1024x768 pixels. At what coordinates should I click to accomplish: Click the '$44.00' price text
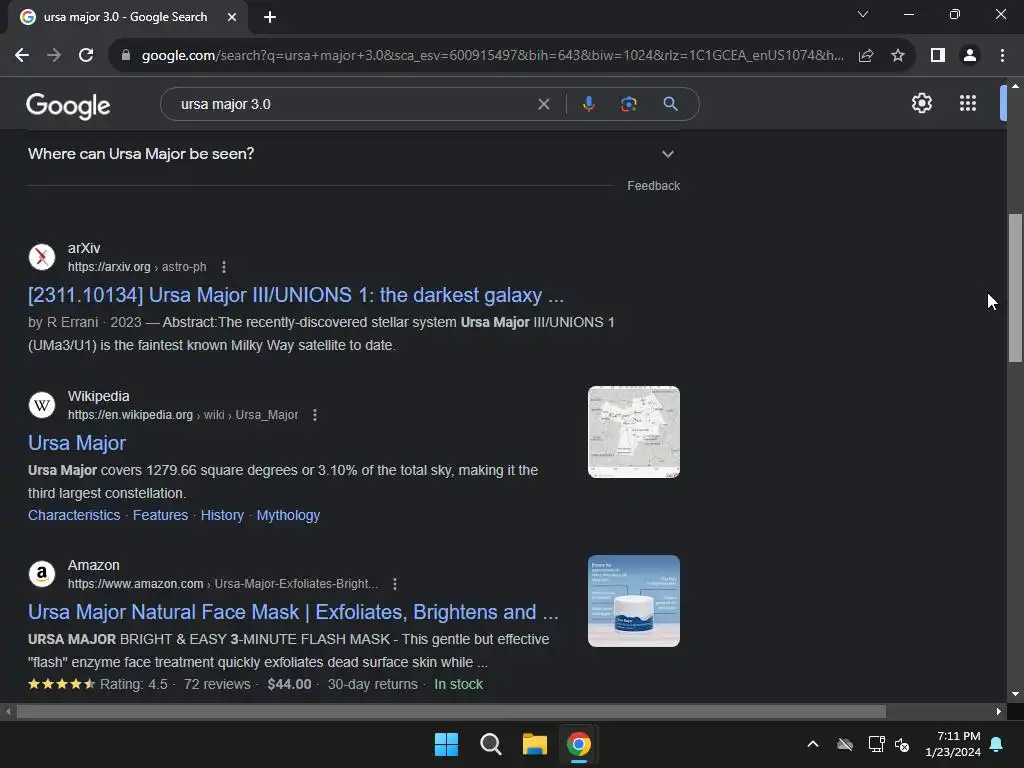289,684
